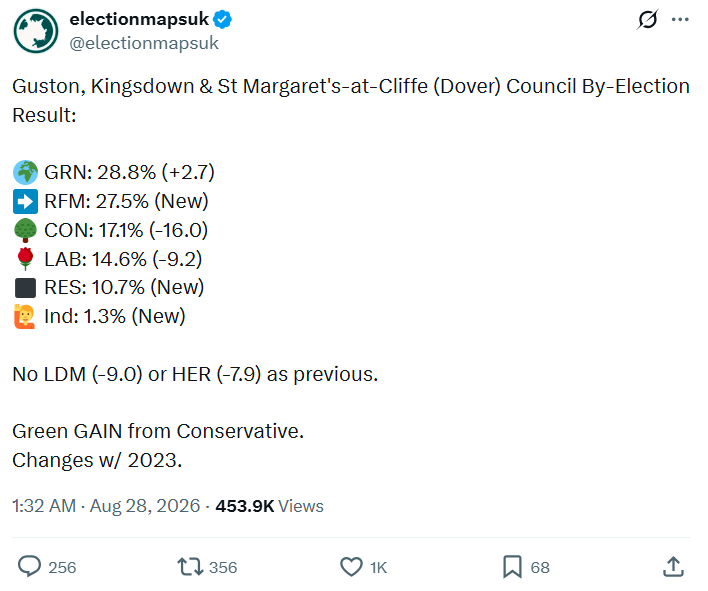
Task: Click the repost arrows icon
Action: 190,567
